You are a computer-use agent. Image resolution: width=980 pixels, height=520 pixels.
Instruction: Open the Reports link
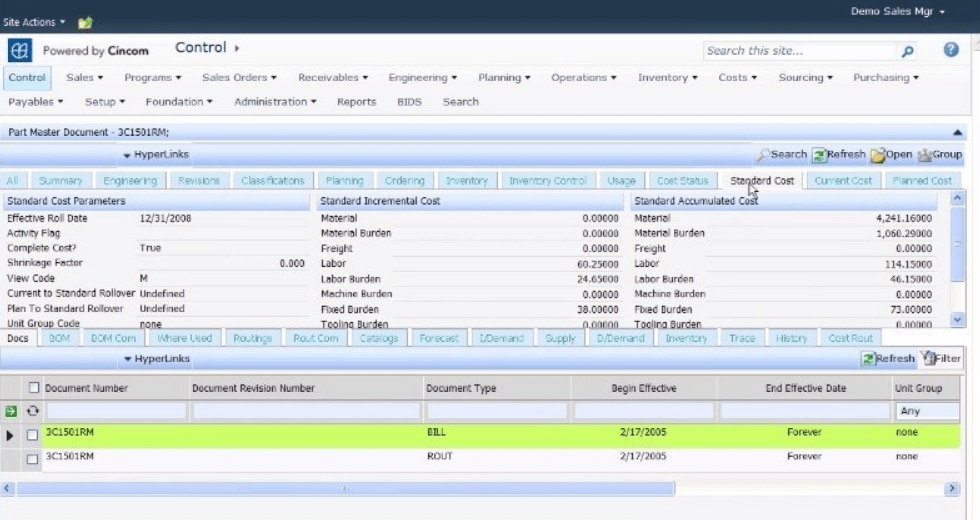[x=356, y=102]
